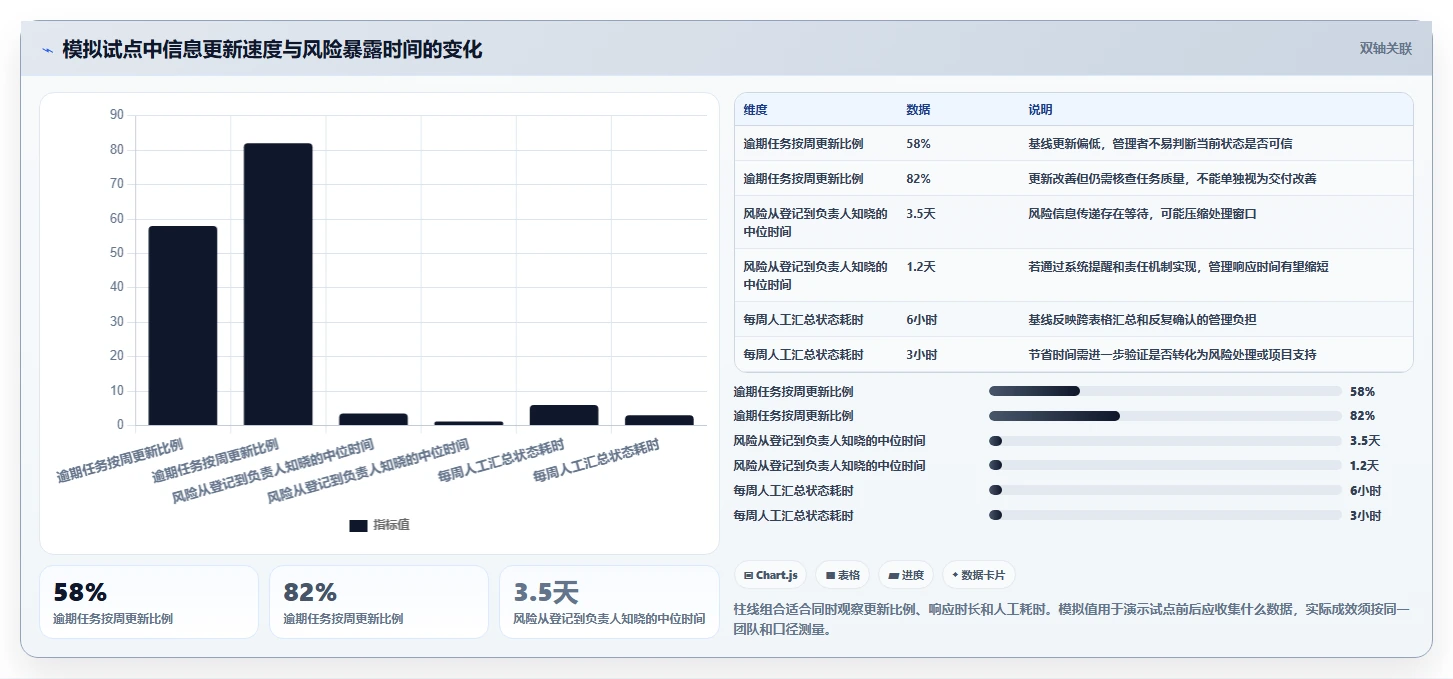The width and height of the screenshot is (1453, 679).
Task: Click the y-axis label 90
Action: (116, 115)
